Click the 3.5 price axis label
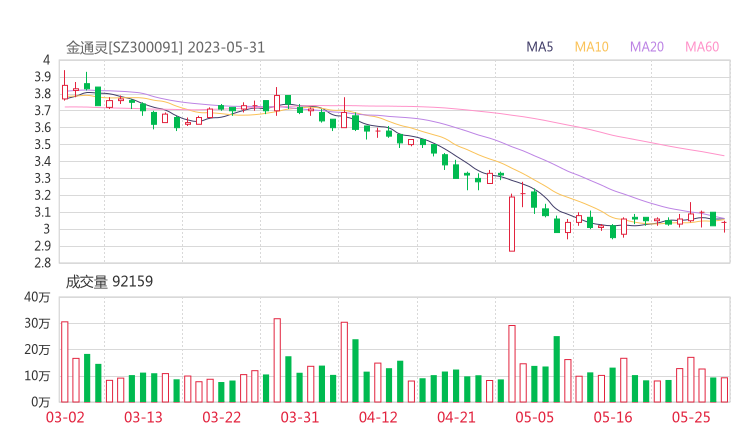 (x=42, y=144)
